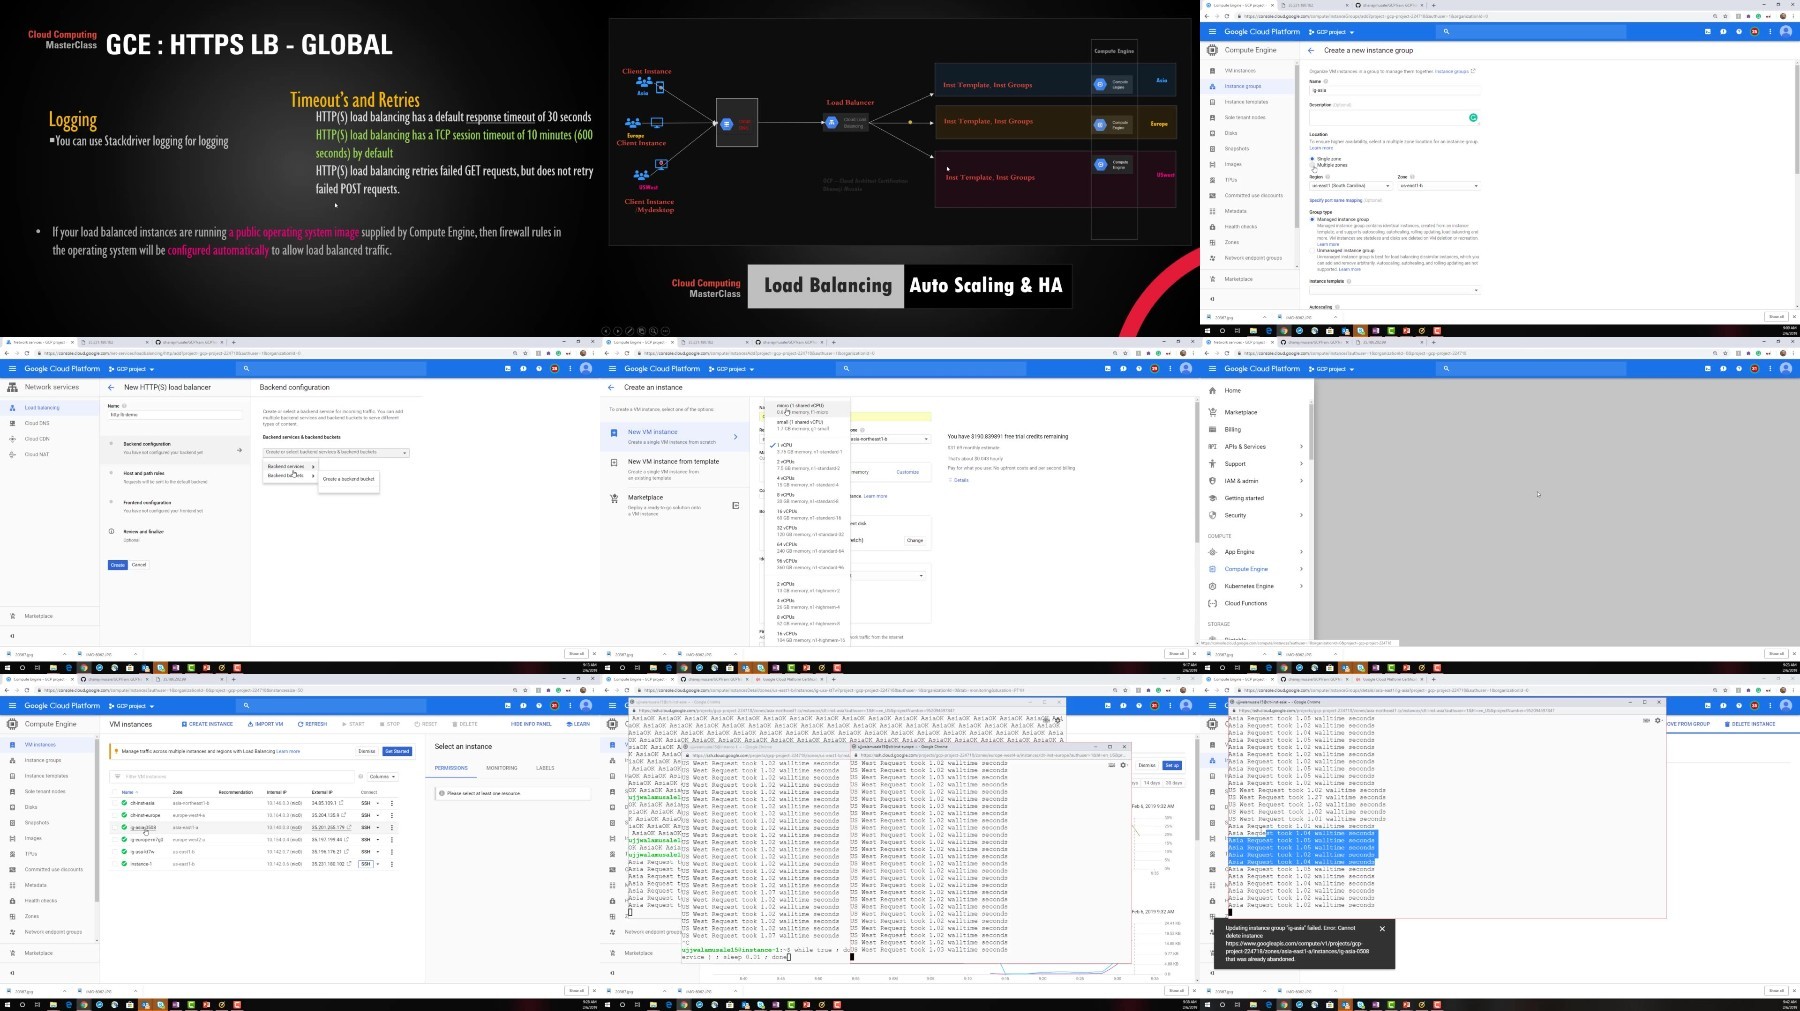Open Sole tenant nodes in instance group window sidebar

(1245, 117)
